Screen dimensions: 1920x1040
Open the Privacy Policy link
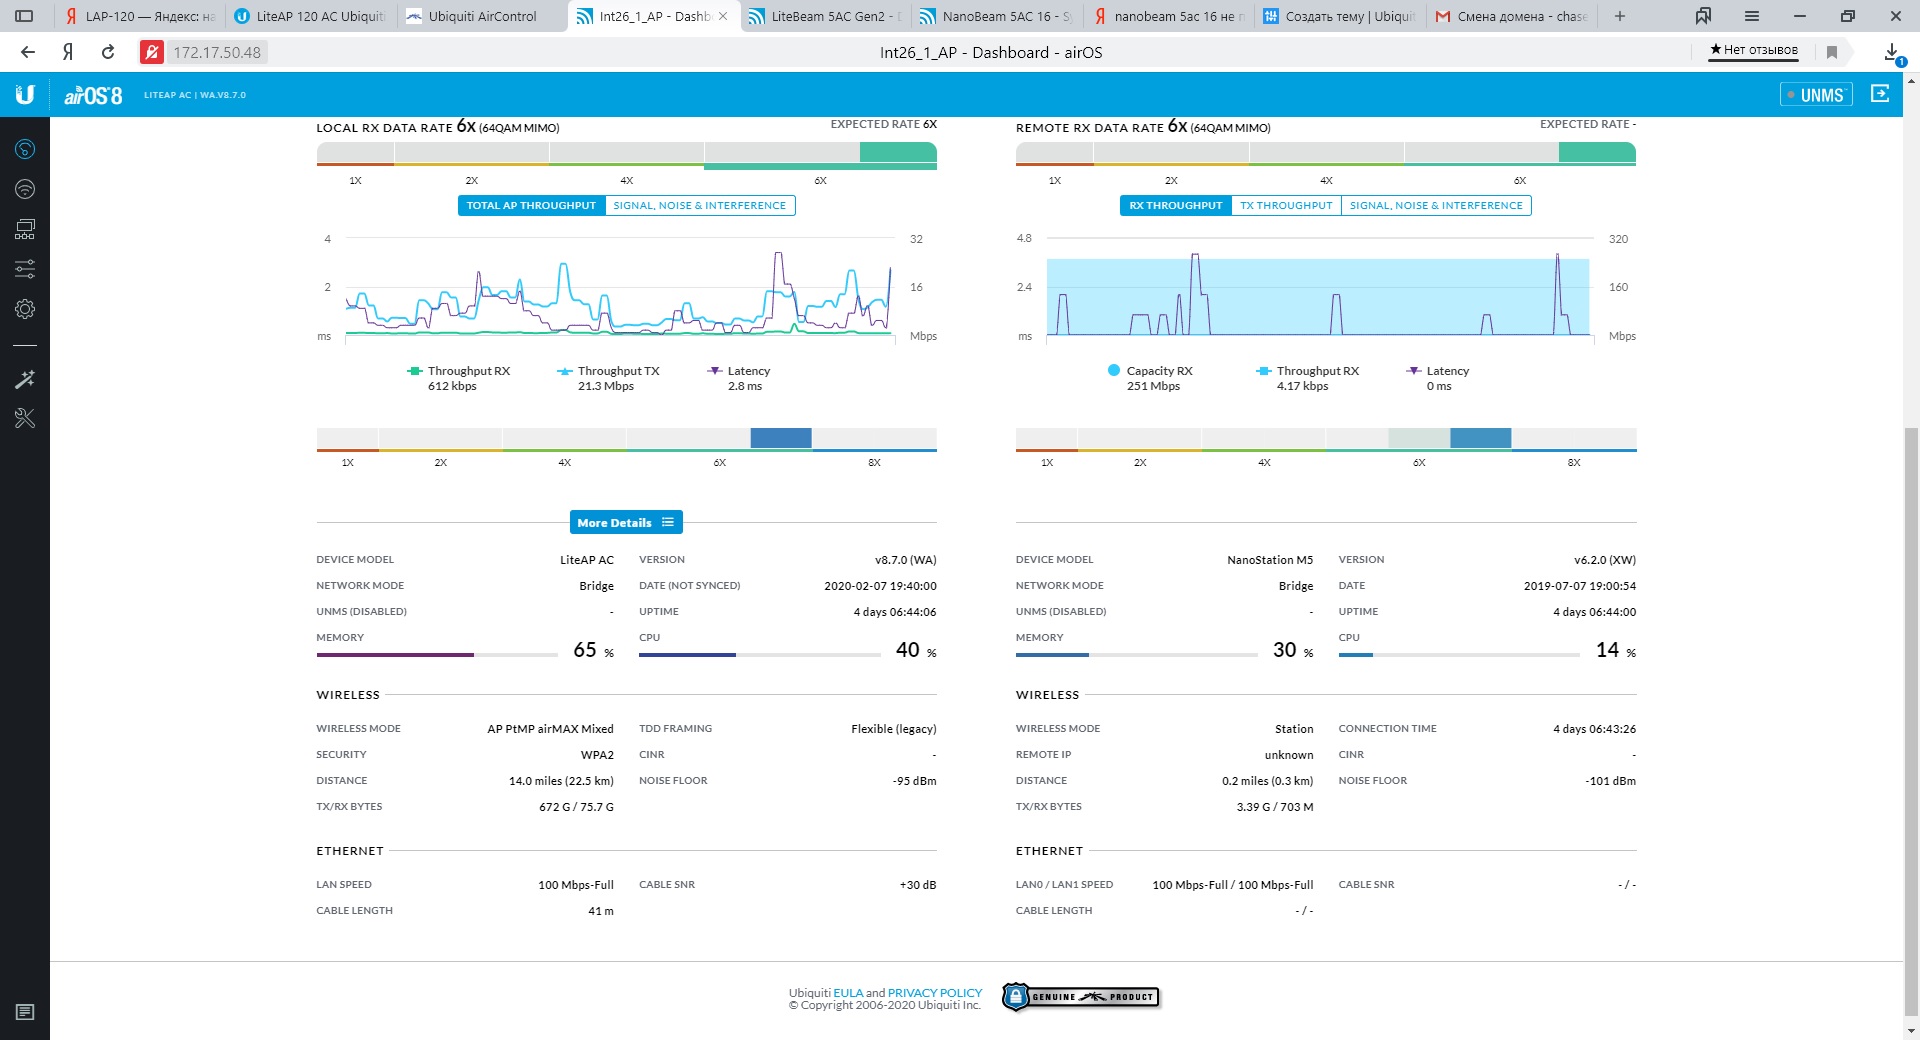point(935,993)
